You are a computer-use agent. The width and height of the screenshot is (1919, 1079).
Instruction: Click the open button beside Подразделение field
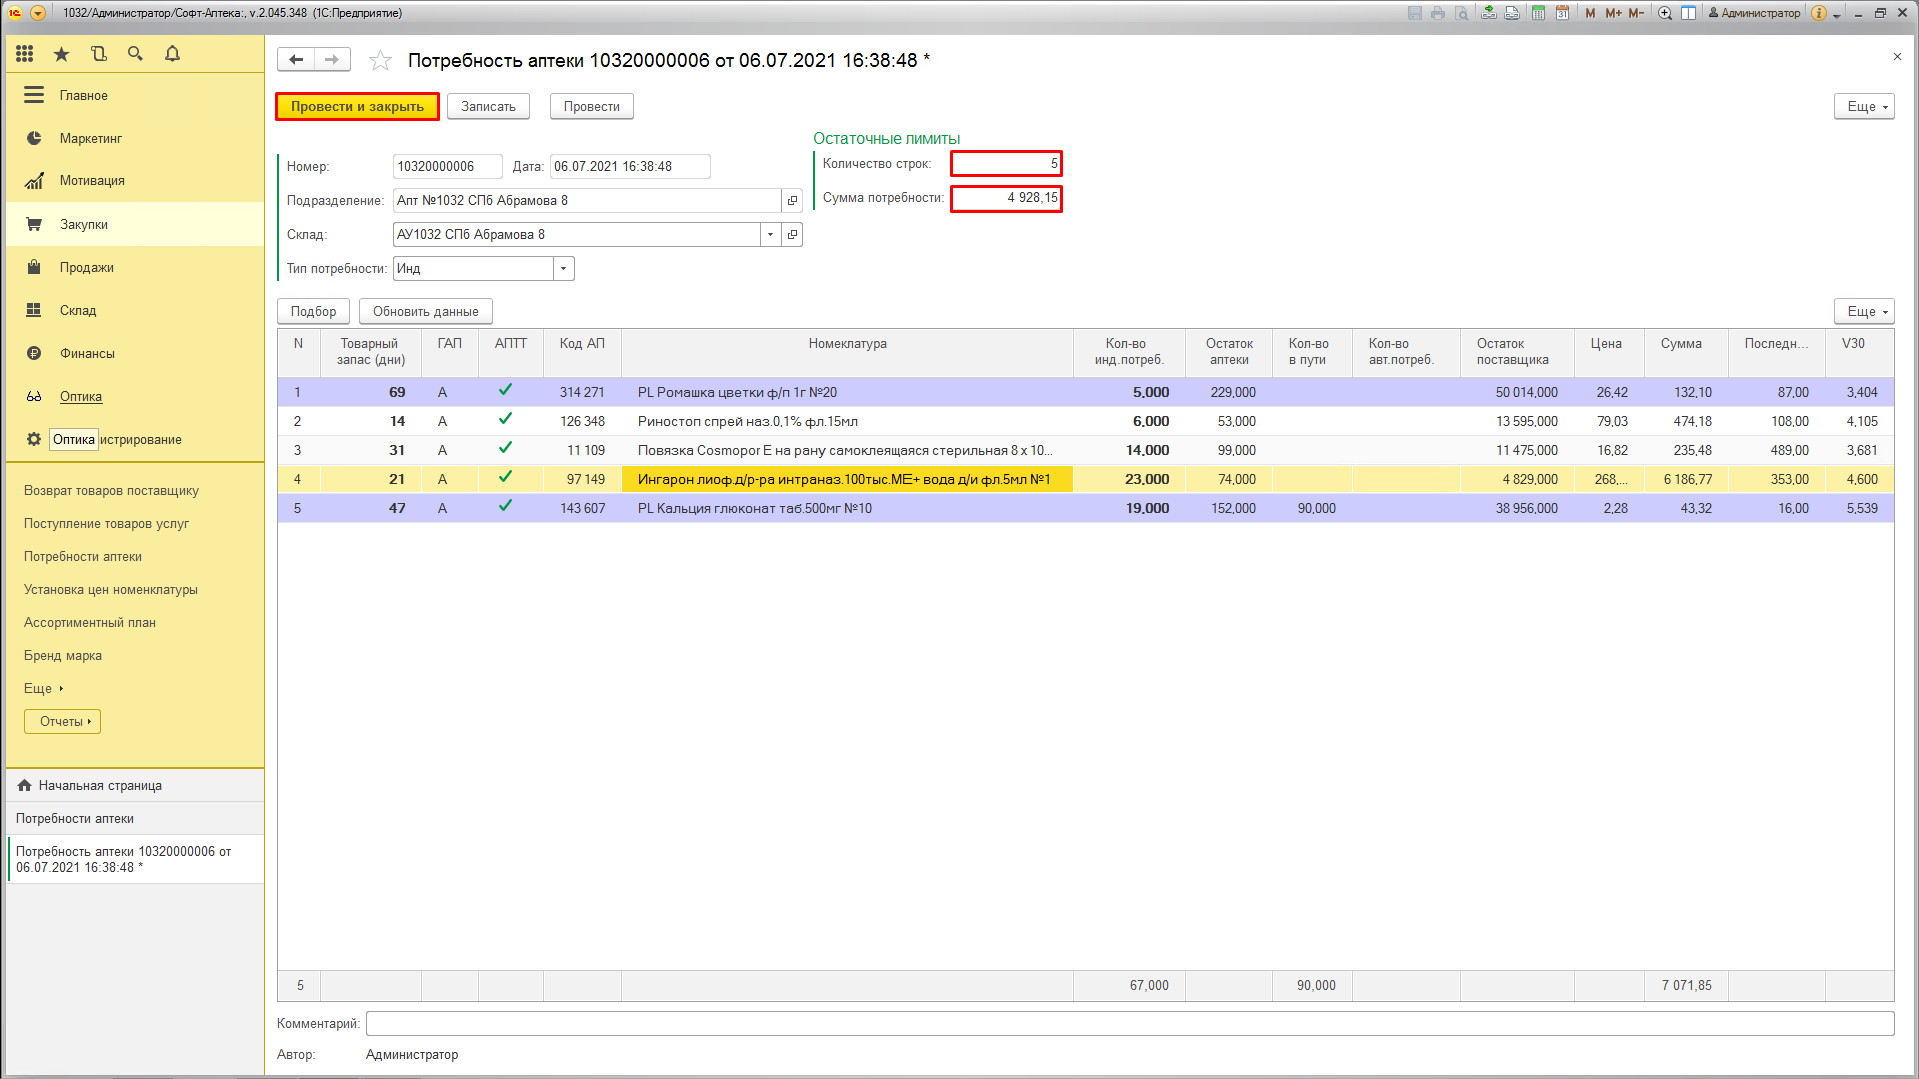tap(792, 201)
